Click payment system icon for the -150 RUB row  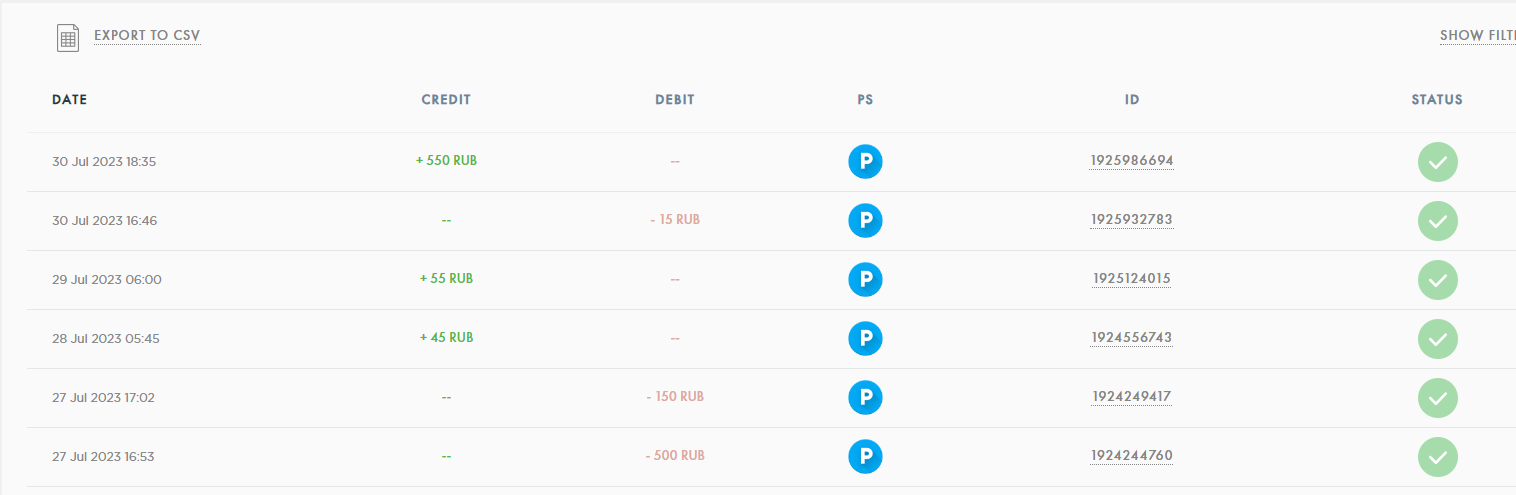[x=865, y=398]
